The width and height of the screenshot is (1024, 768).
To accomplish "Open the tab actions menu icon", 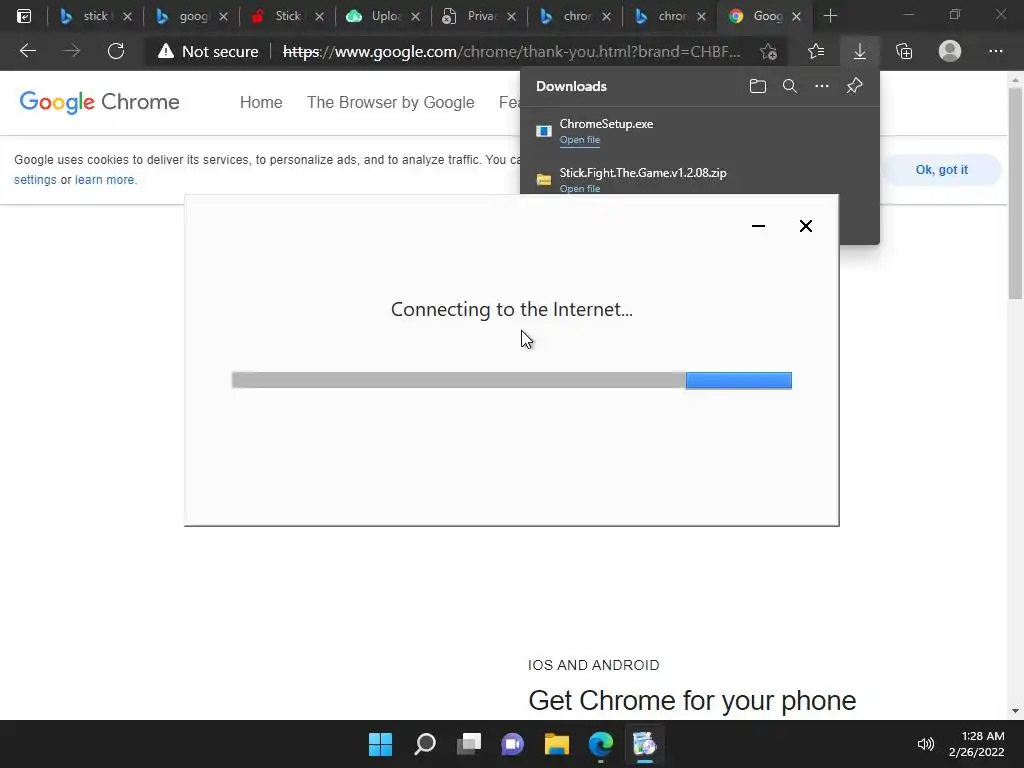I will (24, 16).
